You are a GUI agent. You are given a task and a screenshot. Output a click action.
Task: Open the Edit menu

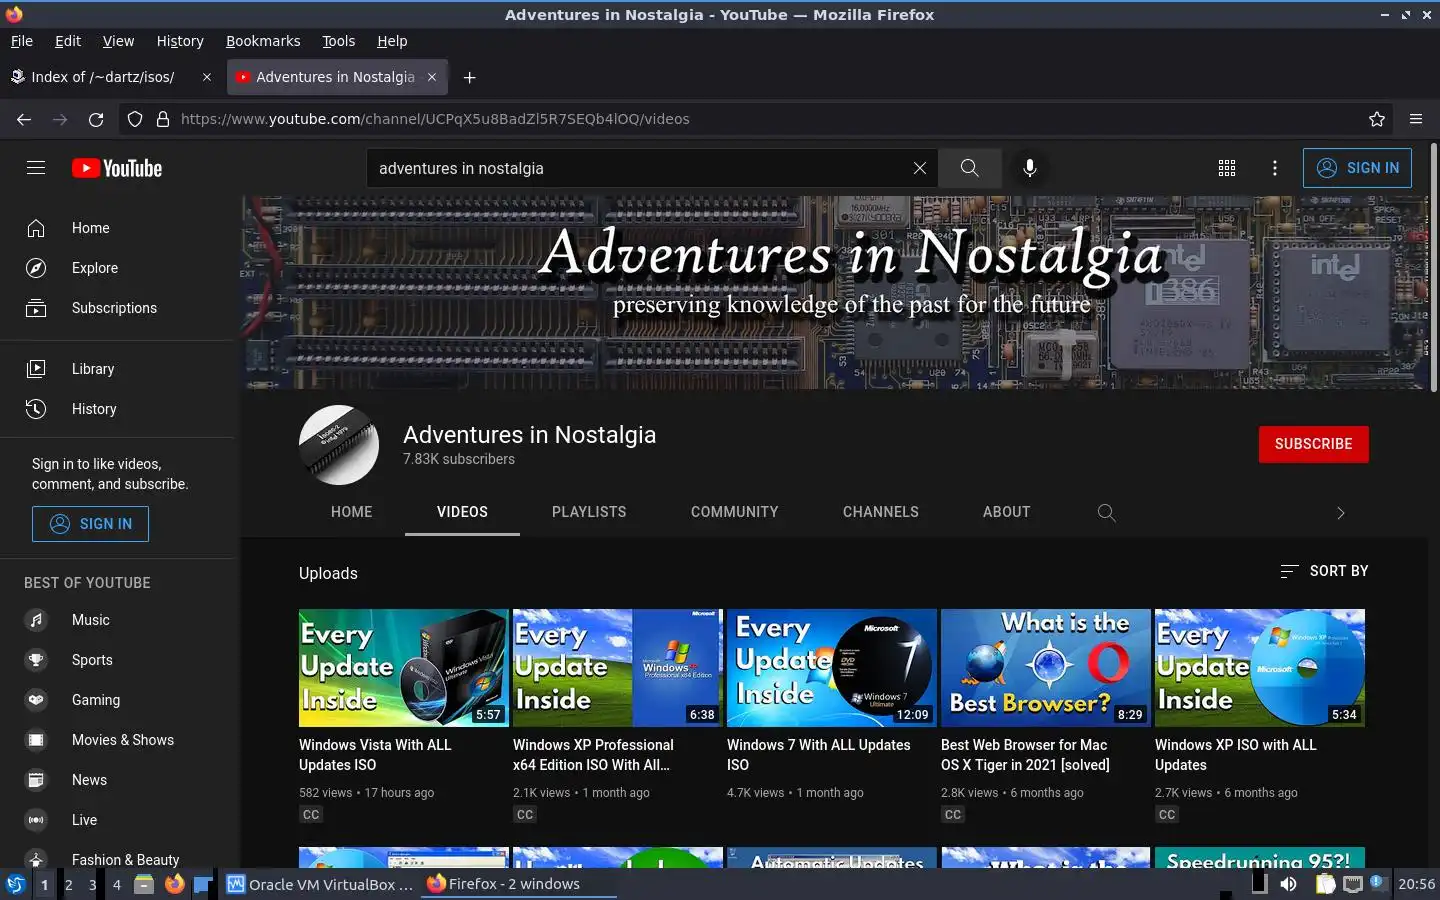click(68, 41)
